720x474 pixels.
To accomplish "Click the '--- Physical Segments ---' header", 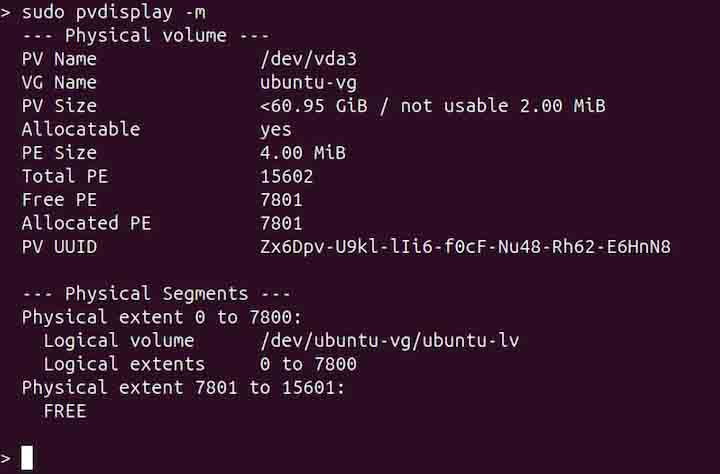I will (156, 294).
